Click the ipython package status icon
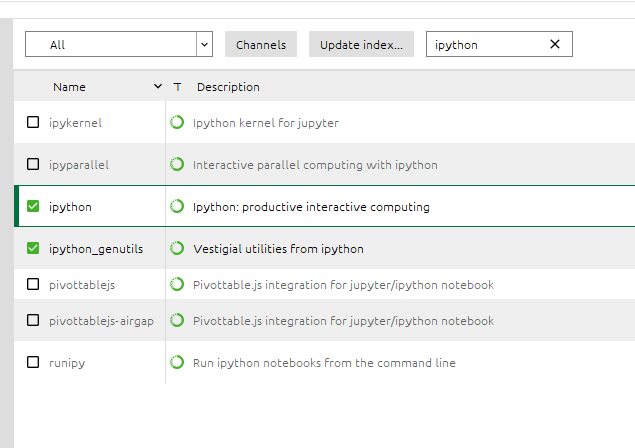The height and width of the screenshot is (448, 635). (177, 207)
